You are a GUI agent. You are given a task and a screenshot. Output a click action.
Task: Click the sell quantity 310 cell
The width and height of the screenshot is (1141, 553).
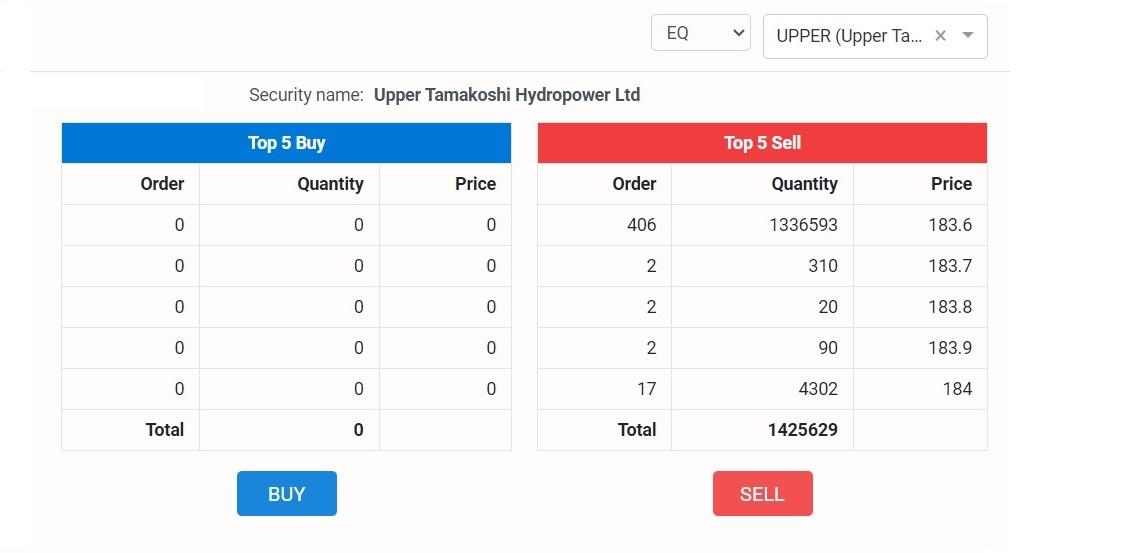(x=763, y=266)
